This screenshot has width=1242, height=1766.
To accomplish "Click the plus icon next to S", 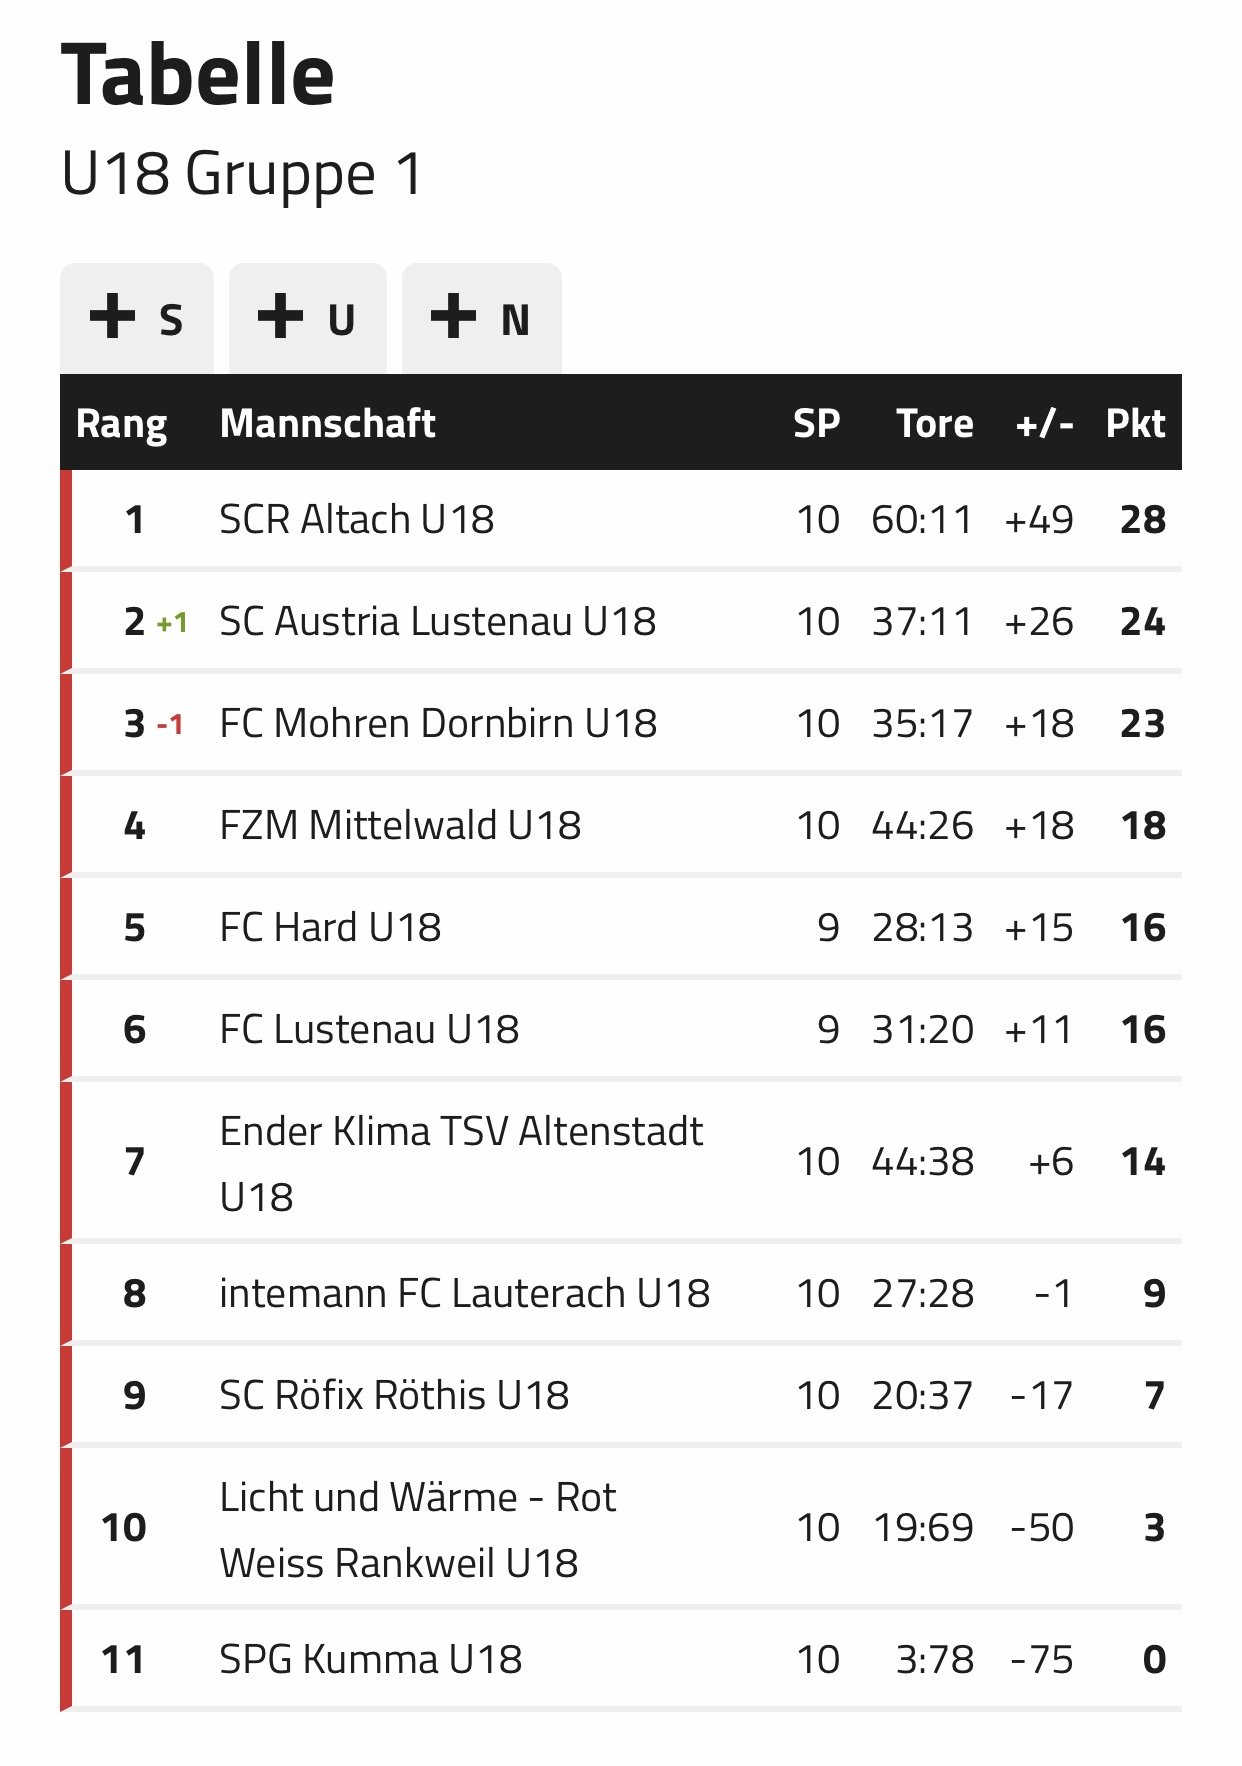I will pyautogui.click(x=112, y=317).
